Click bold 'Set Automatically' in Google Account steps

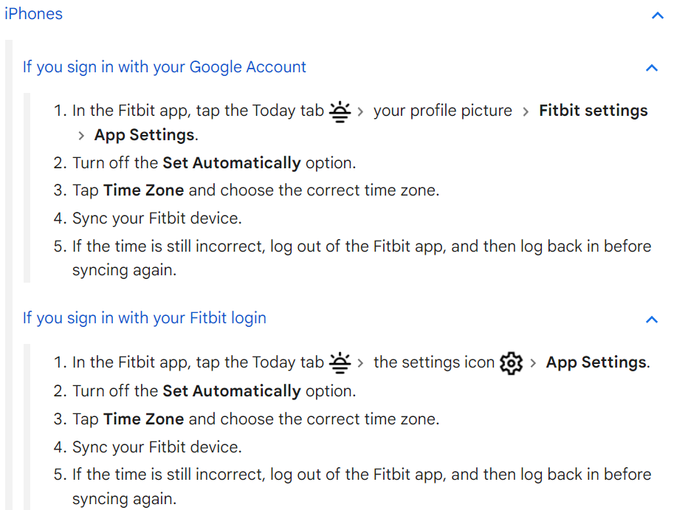(x=232, y=163)
